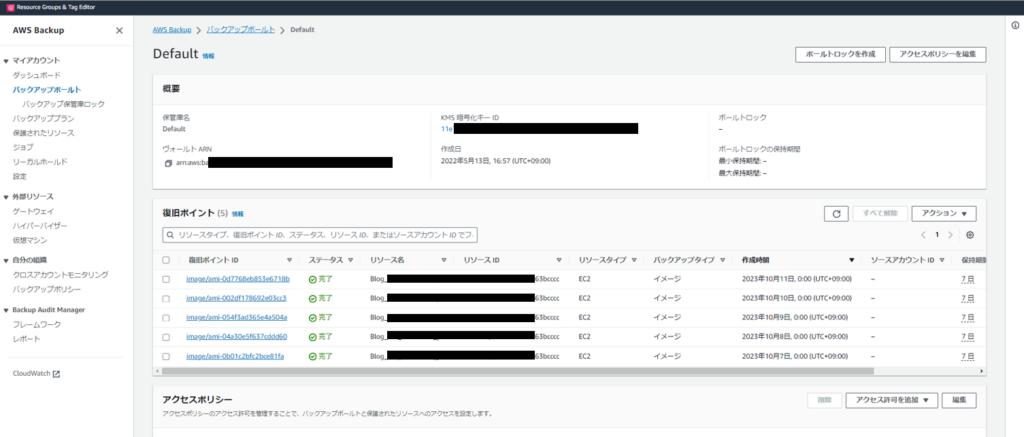Select all recovery points checkbox
The width and height of the screenshot is (1024, 437).
[x=166, y=260]
